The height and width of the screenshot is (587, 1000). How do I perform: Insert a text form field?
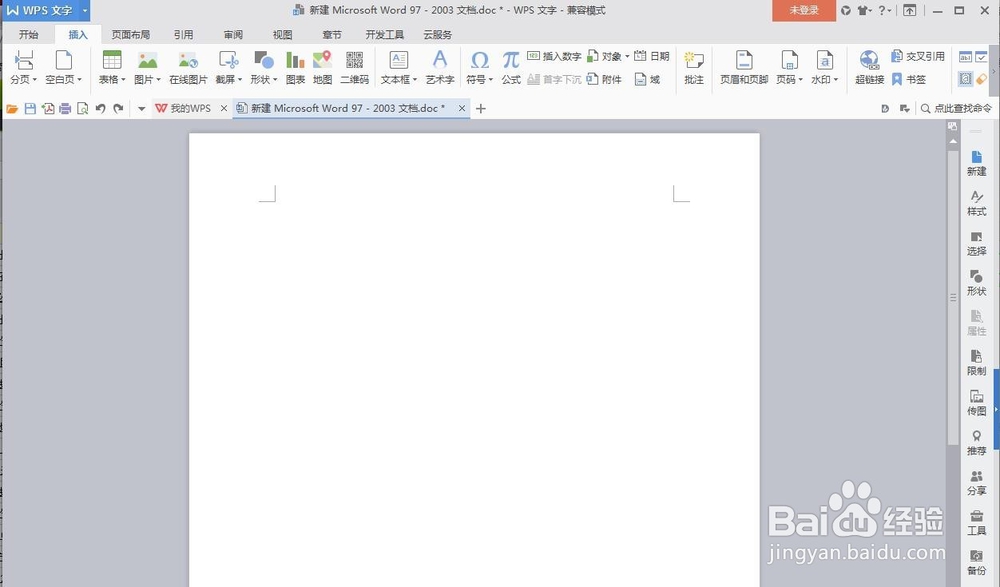coord(966,57)
